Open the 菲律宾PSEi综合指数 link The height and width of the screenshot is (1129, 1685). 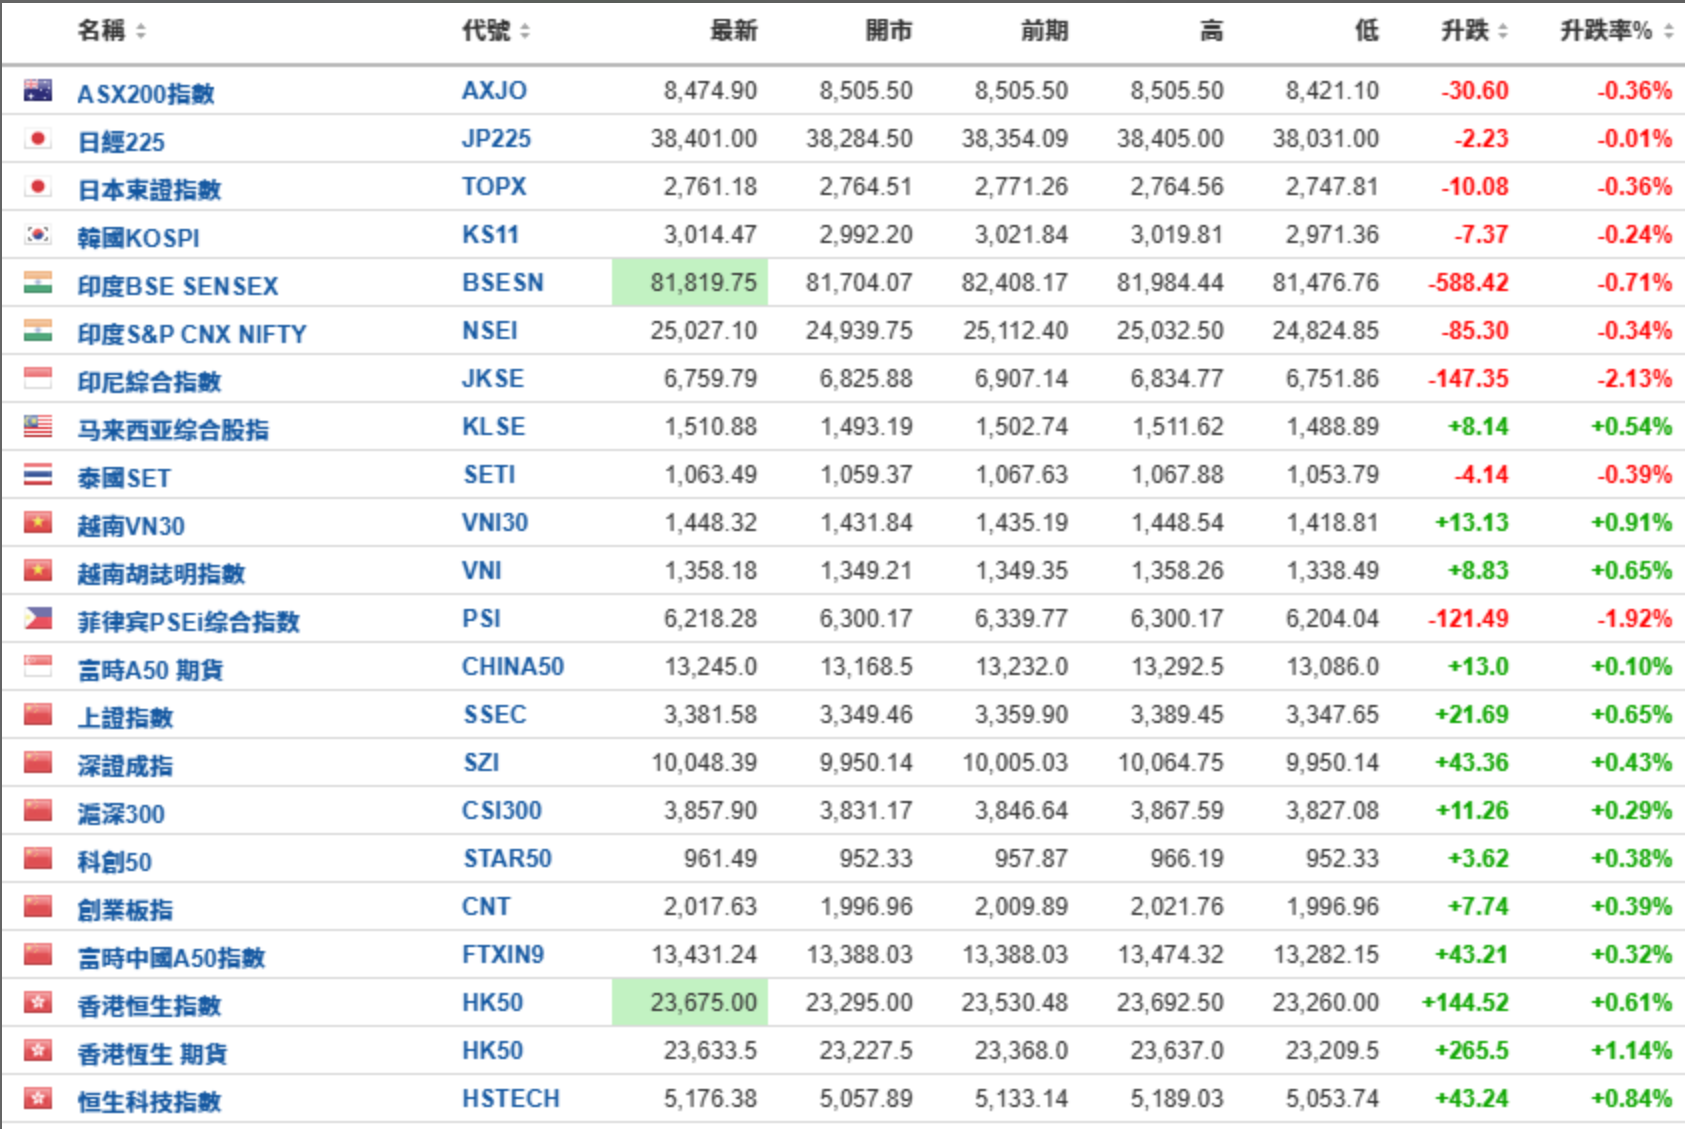(189, 622)
